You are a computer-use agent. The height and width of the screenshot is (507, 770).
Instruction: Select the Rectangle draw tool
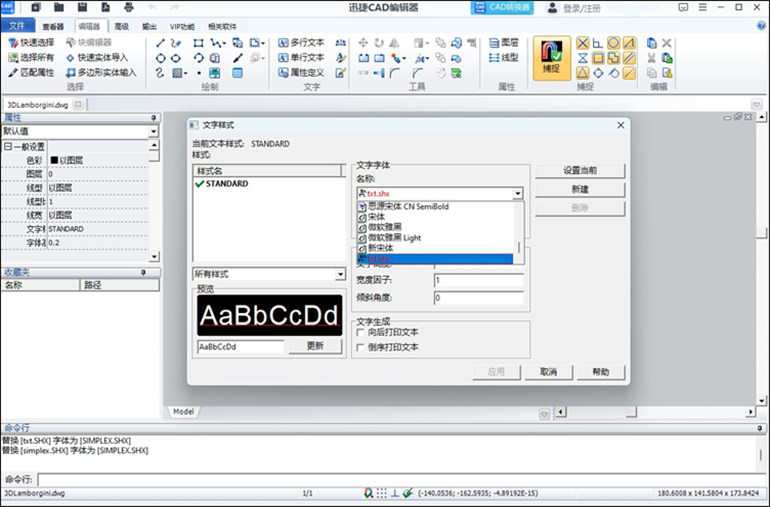[198, 43]
